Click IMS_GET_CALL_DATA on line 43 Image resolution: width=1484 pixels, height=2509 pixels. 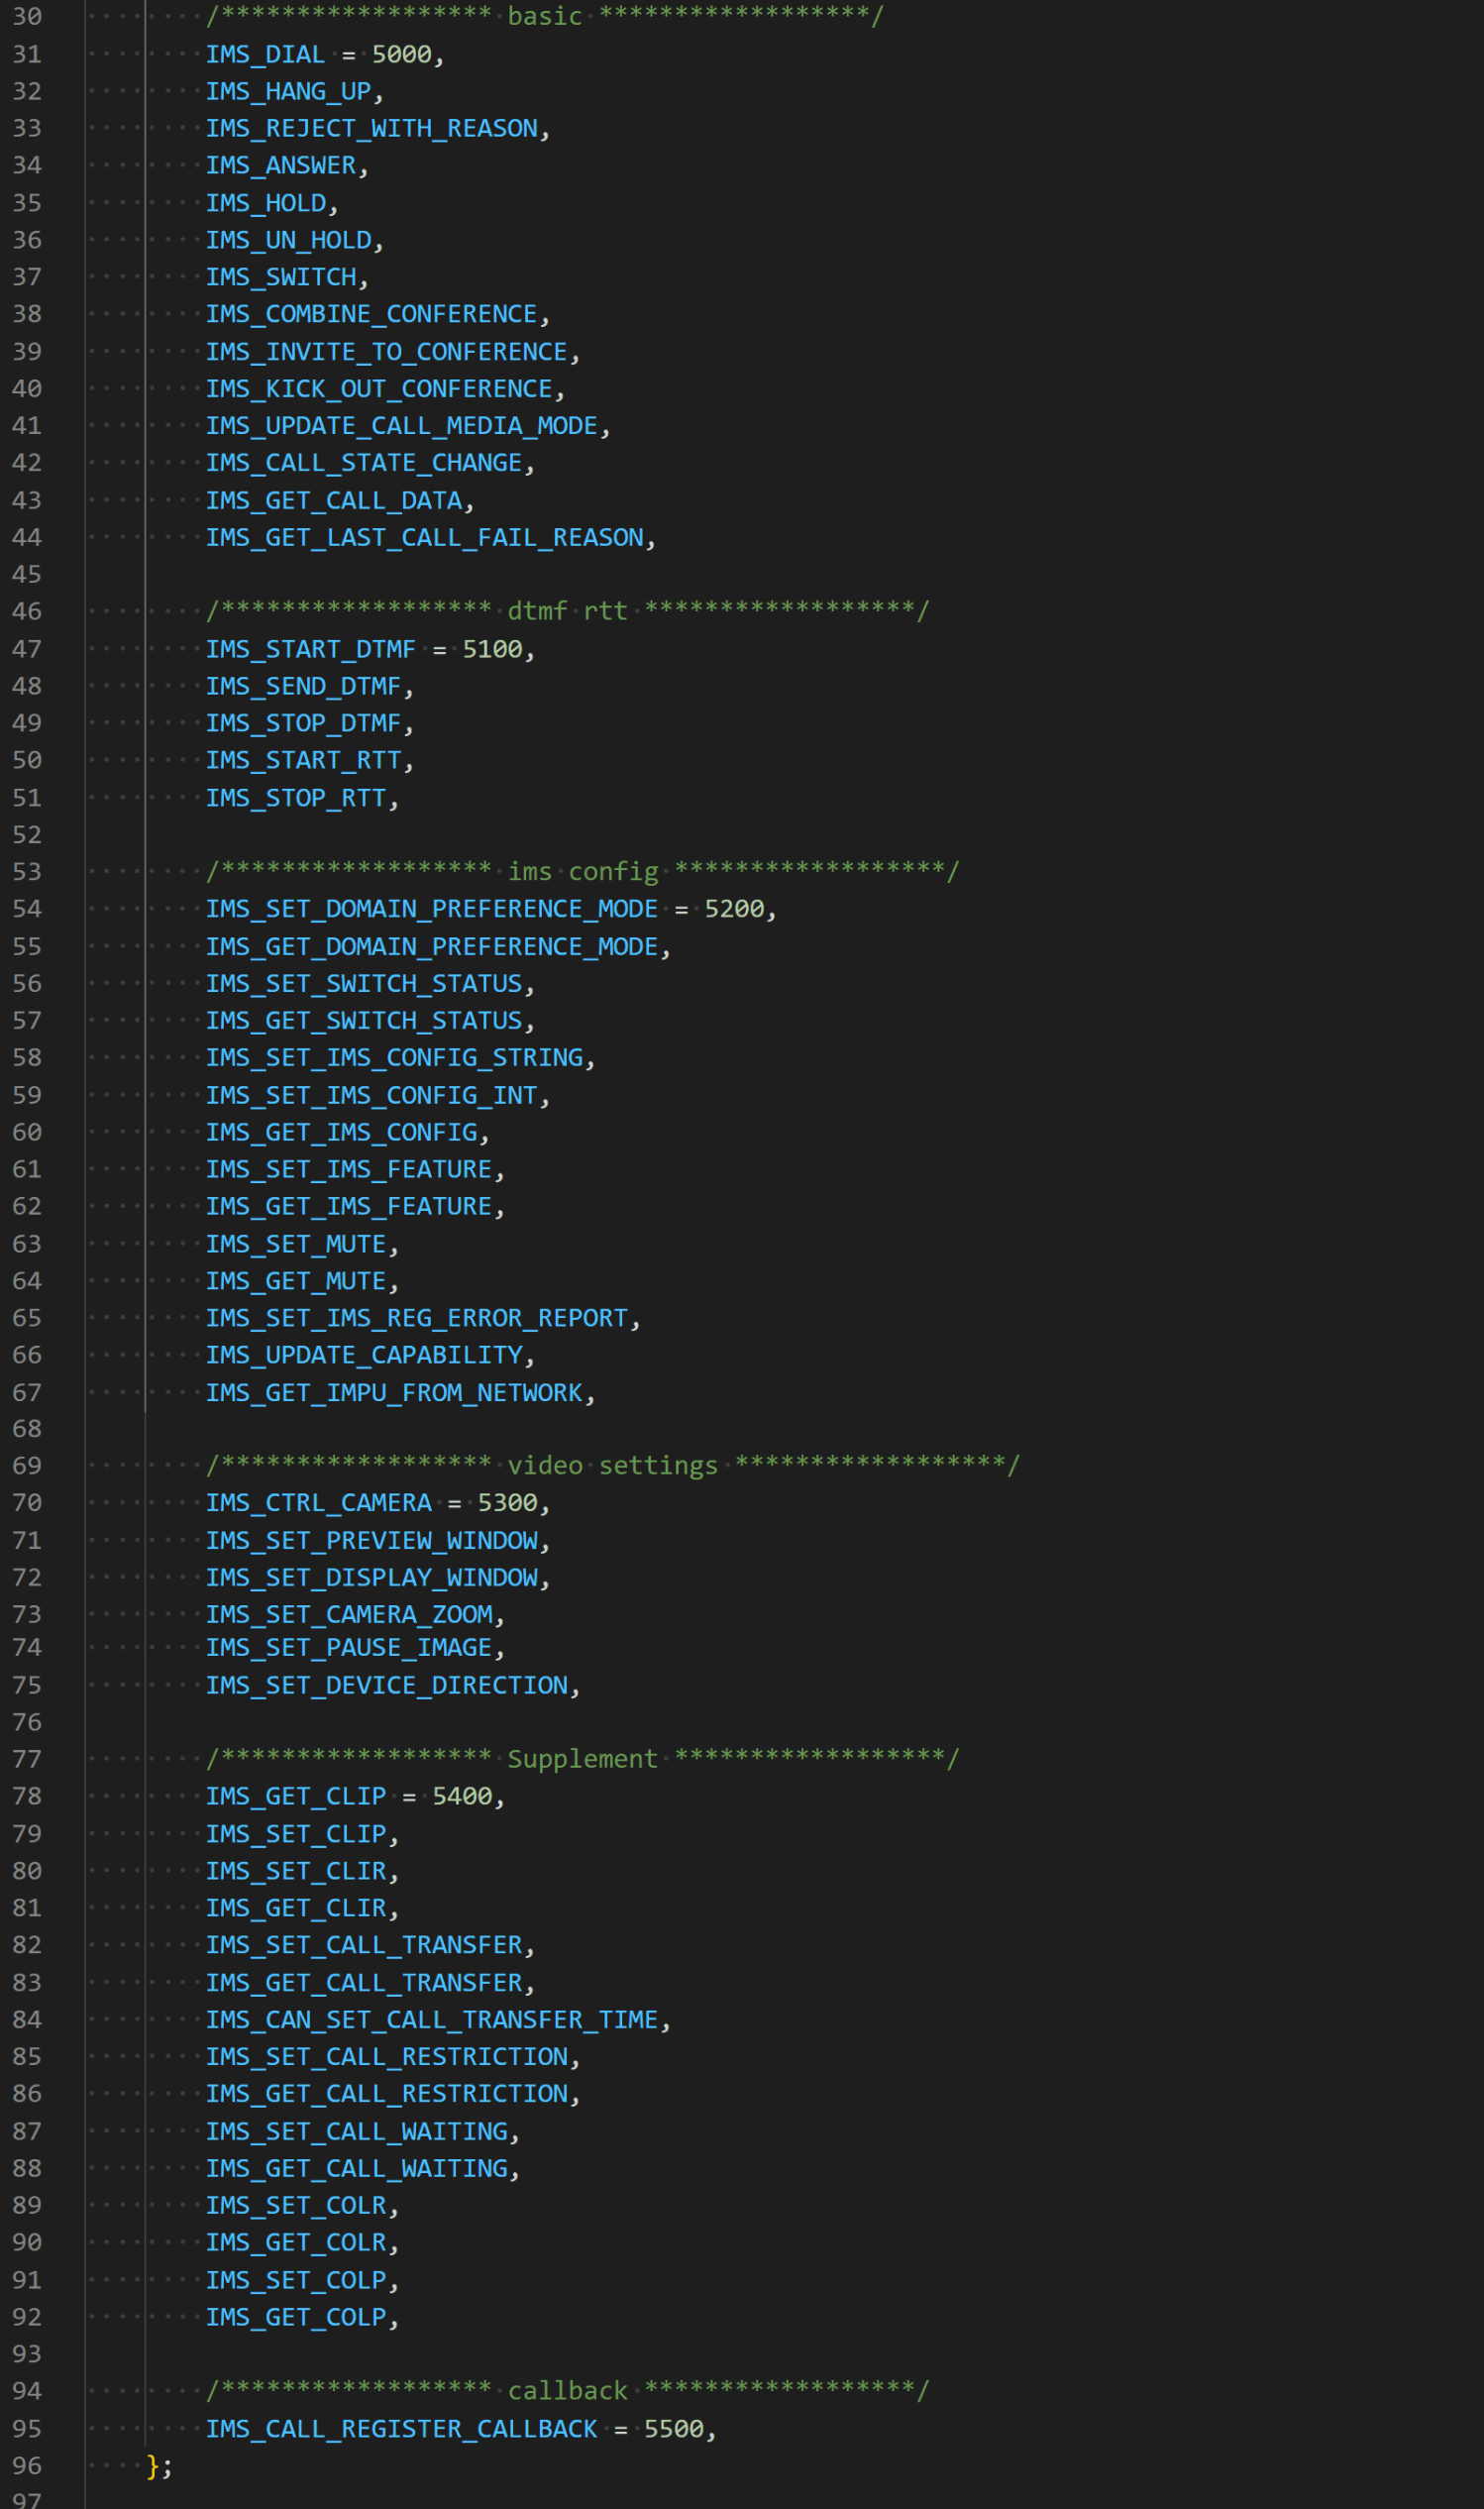pos(334,500)
